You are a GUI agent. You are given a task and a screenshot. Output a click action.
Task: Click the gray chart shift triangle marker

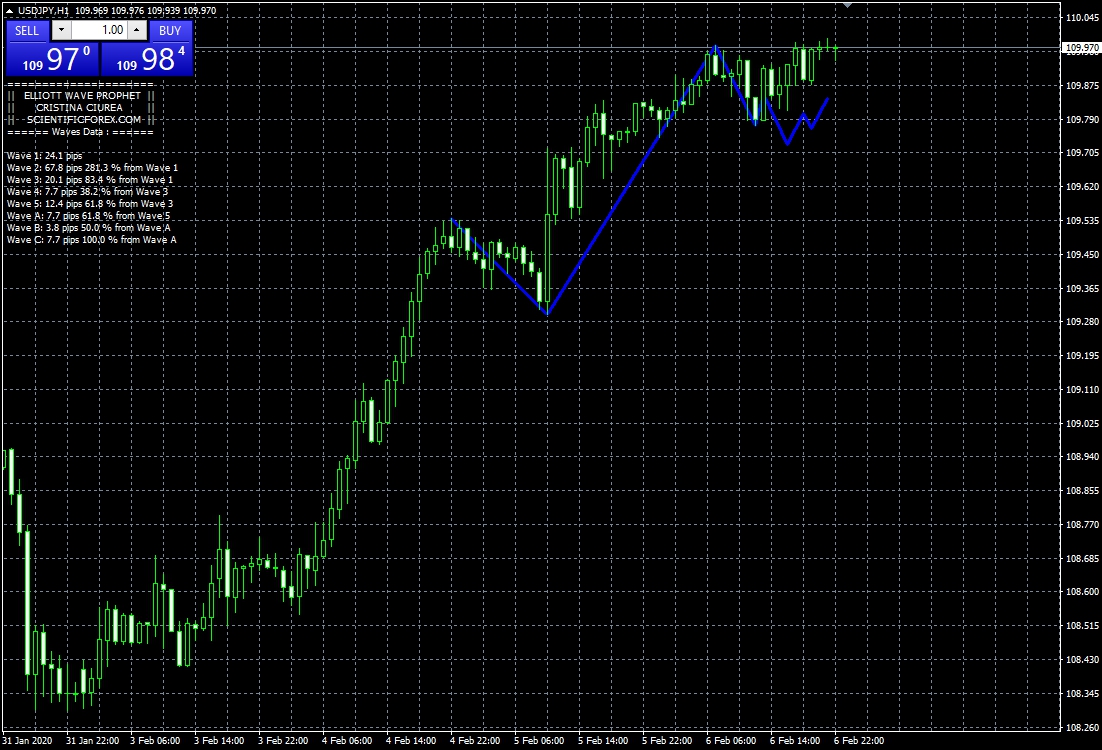point(848,6)
